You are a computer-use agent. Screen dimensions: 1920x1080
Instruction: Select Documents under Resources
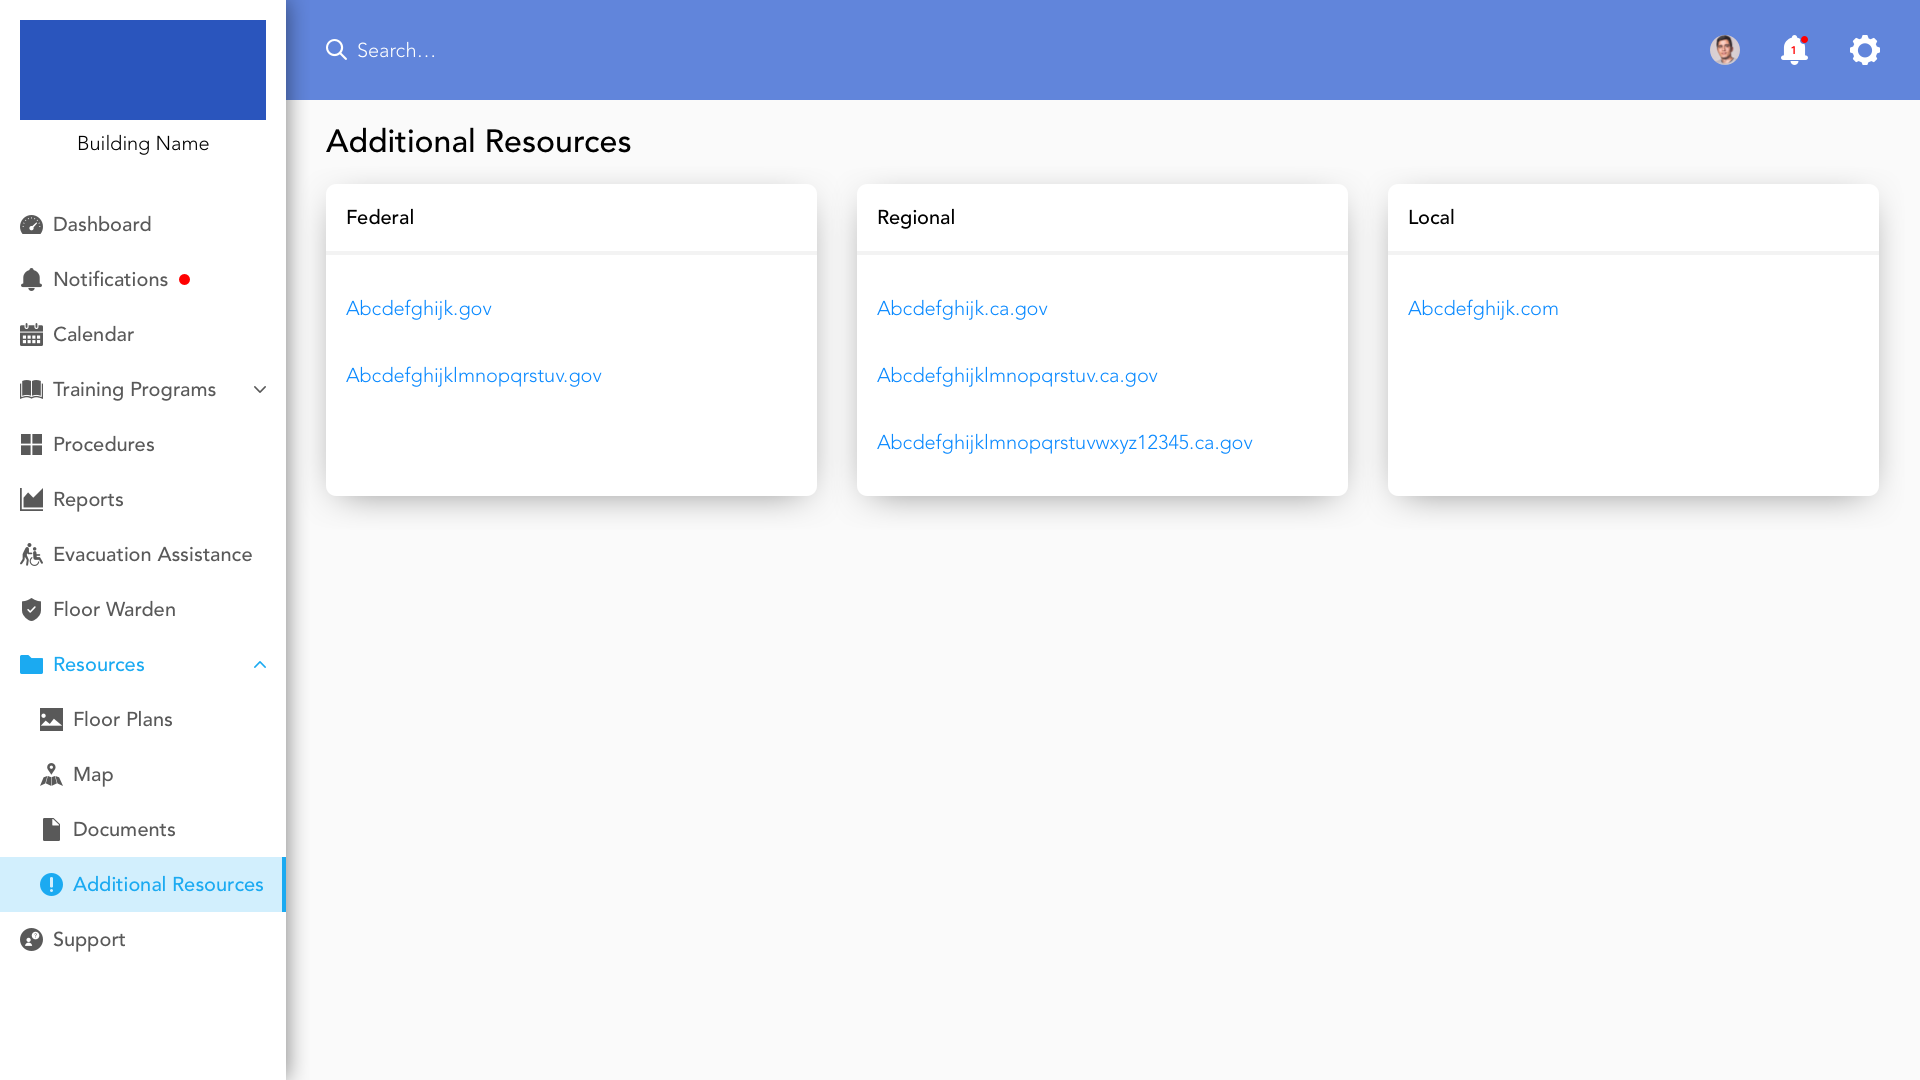coord(124,830)
